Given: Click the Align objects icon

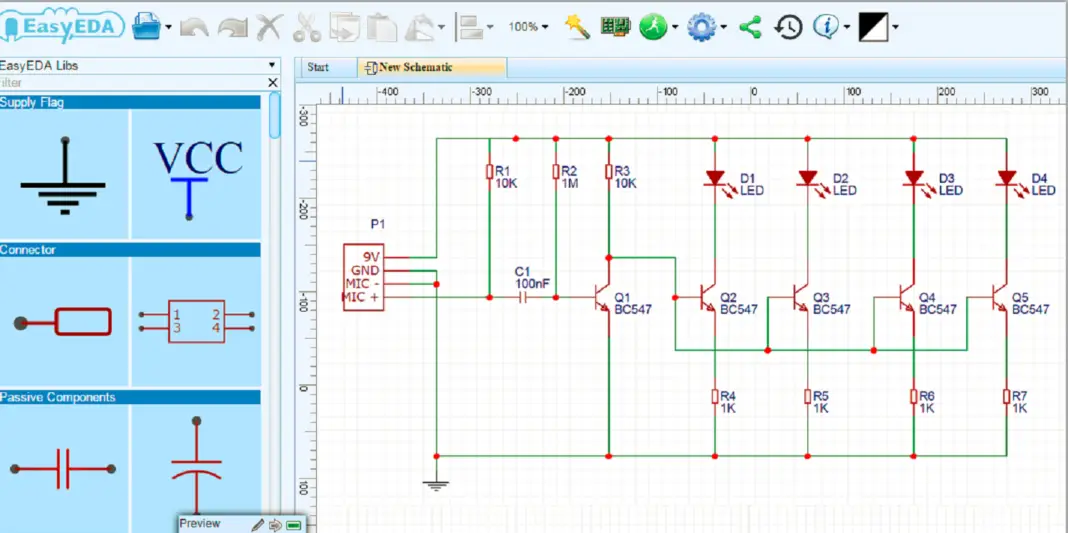Looking at the screenshot, I should (x=471, y=27).
